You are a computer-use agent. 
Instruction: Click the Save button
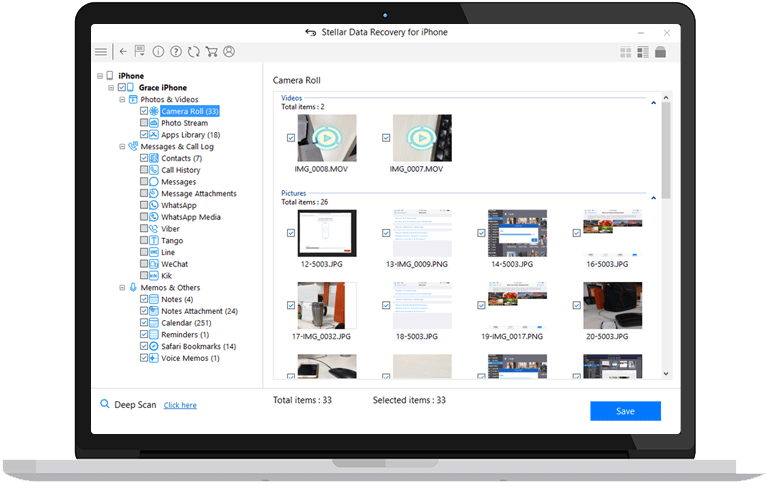tap(625, 411)
